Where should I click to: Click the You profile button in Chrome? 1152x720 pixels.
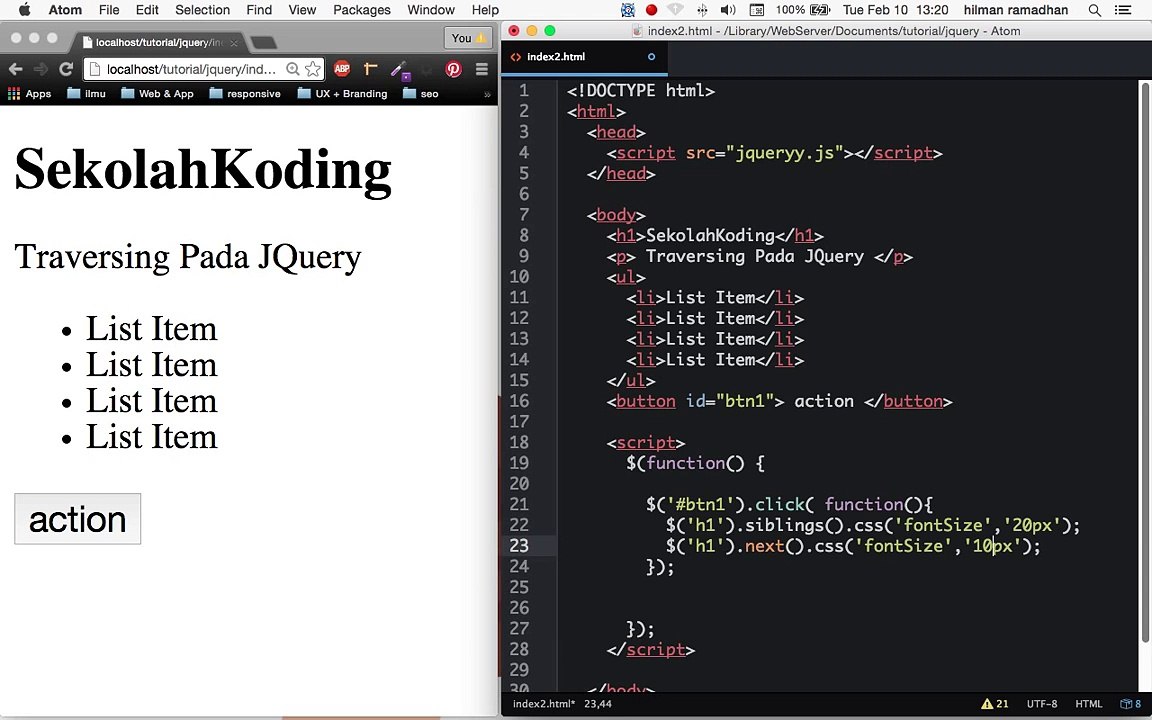click(468, 38)
